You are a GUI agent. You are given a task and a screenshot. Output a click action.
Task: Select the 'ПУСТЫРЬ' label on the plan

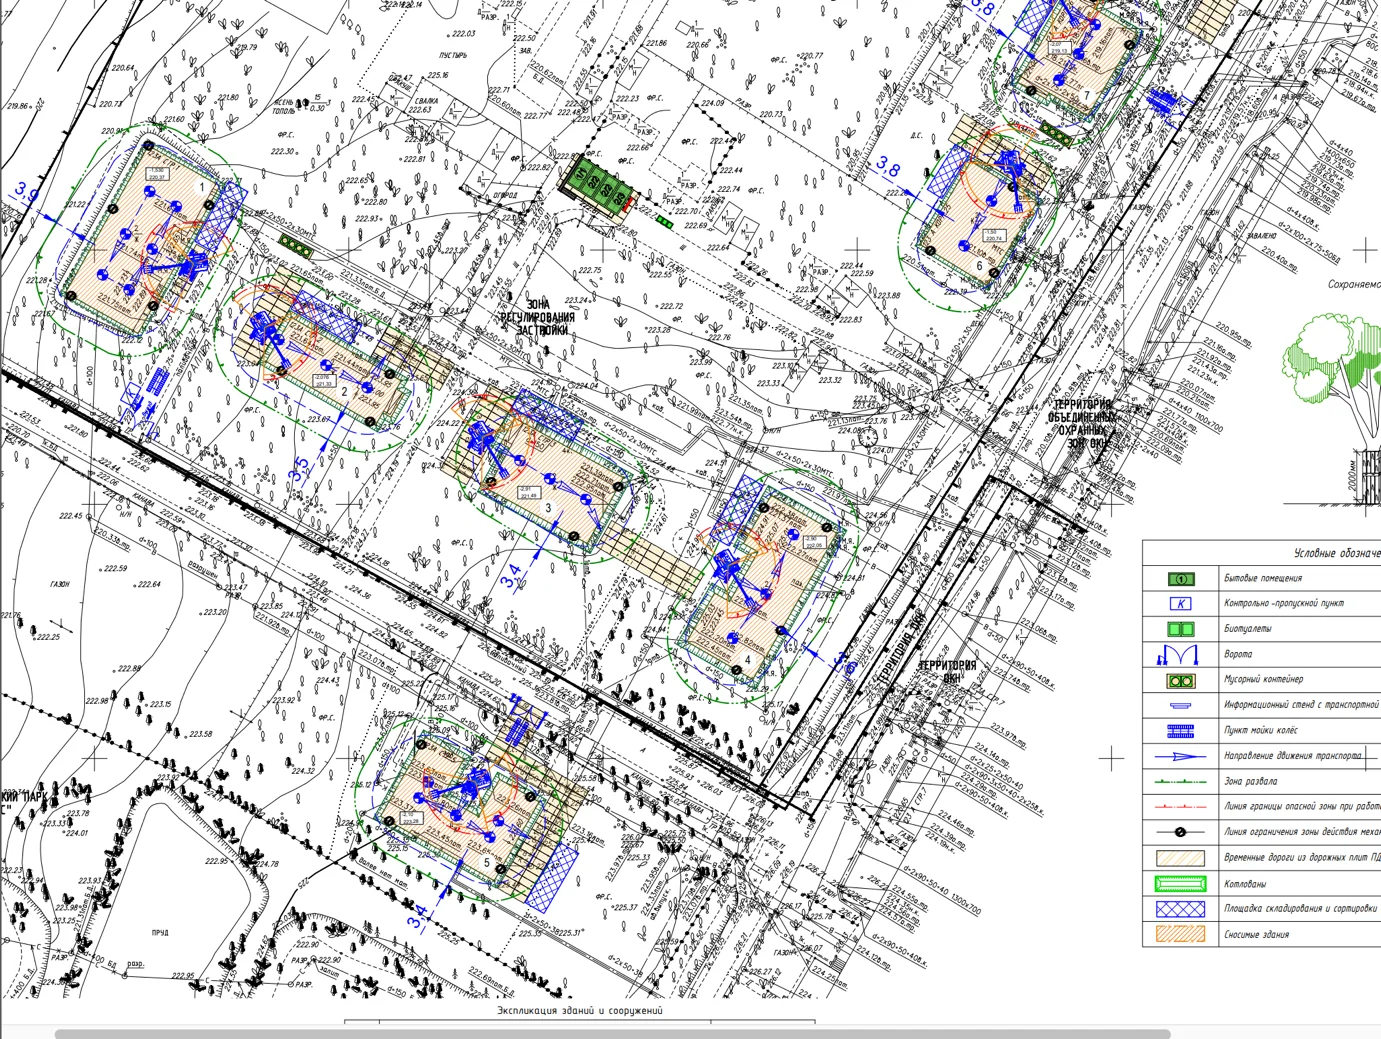tap(452, 56)
